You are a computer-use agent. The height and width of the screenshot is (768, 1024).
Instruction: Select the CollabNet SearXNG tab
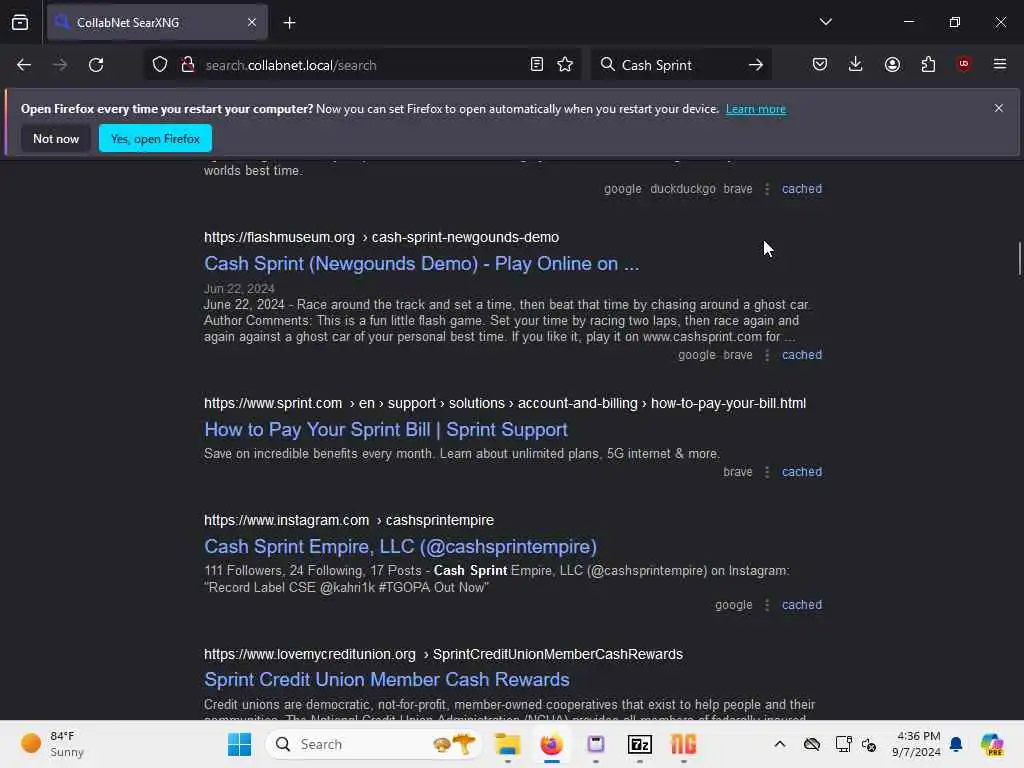[157, 22]
